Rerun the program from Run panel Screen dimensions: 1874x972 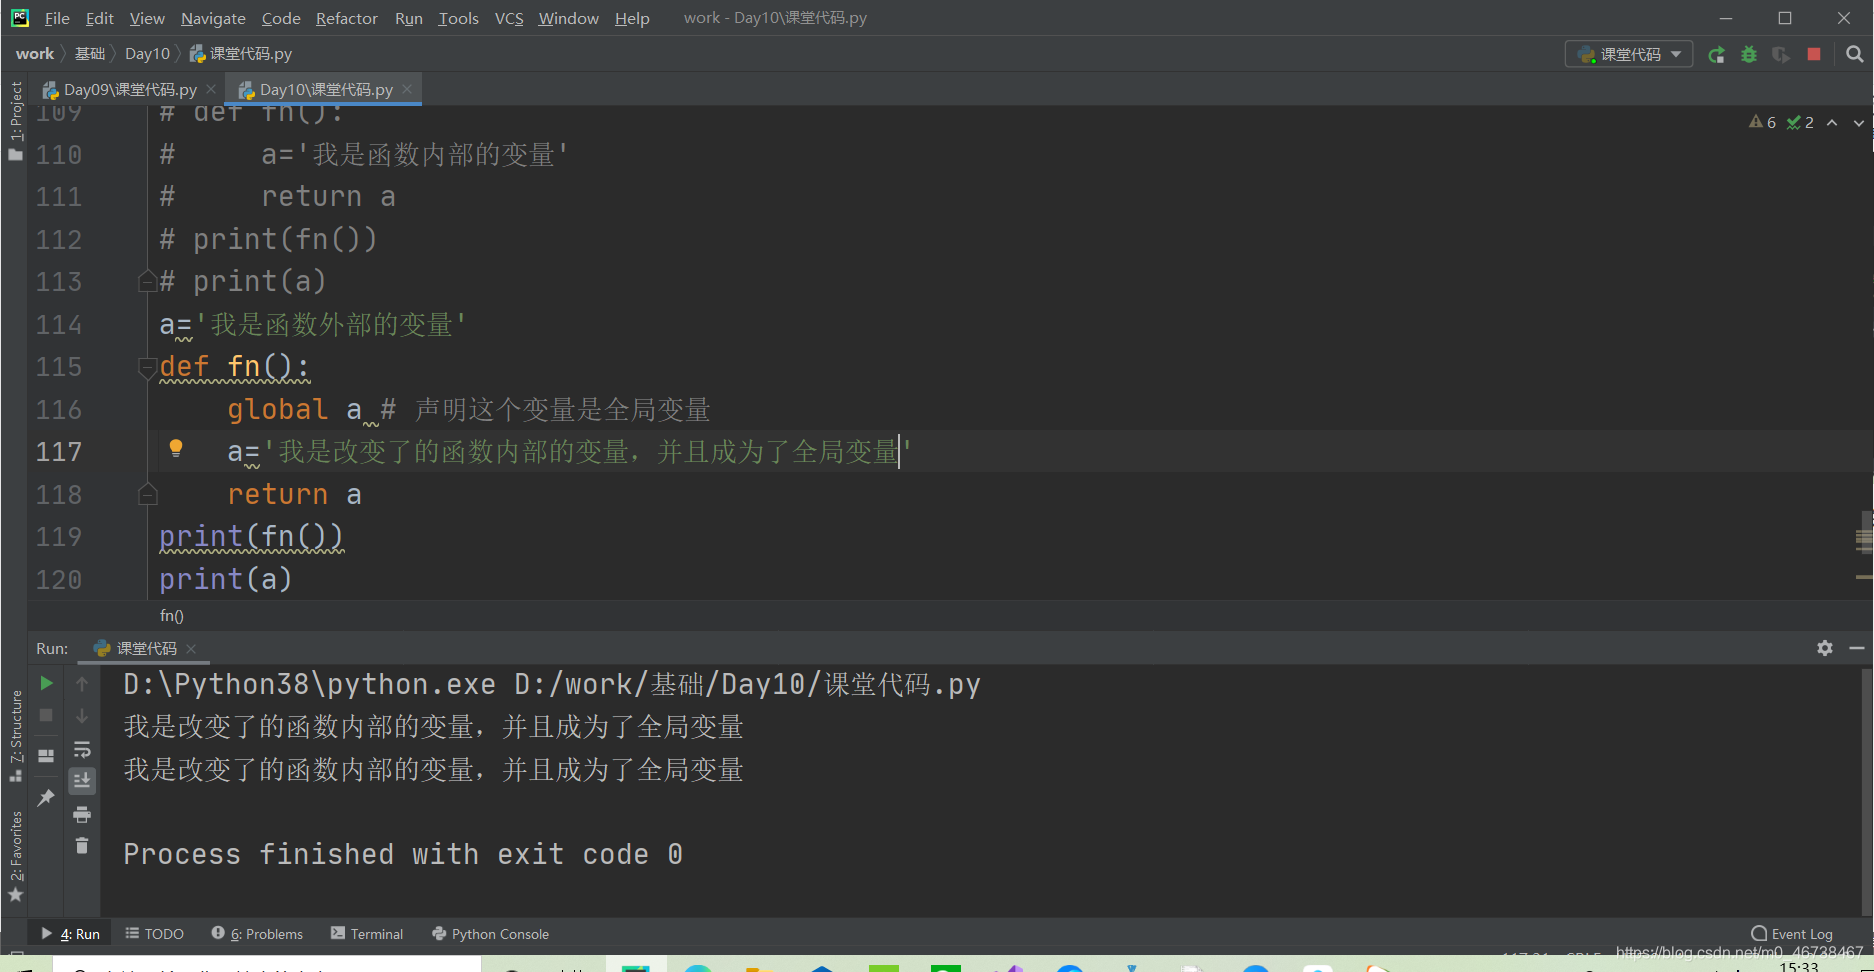click(46, 683)
